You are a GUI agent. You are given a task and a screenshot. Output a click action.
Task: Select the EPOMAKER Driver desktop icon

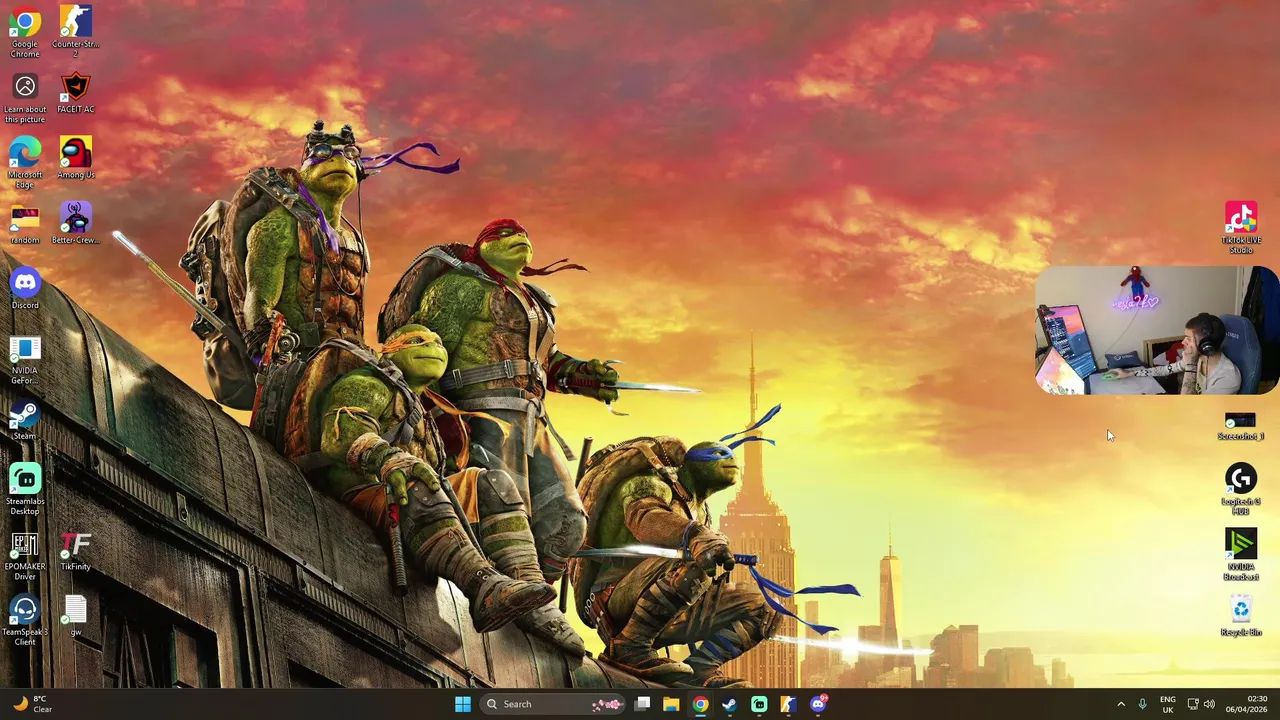tap(25, 556)
